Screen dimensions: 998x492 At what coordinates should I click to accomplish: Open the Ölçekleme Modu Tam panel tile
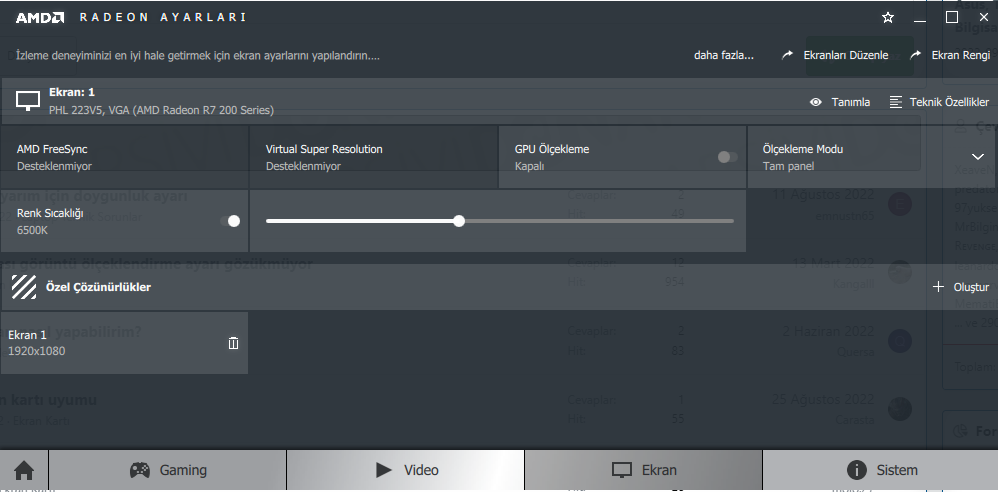(873, 157)
